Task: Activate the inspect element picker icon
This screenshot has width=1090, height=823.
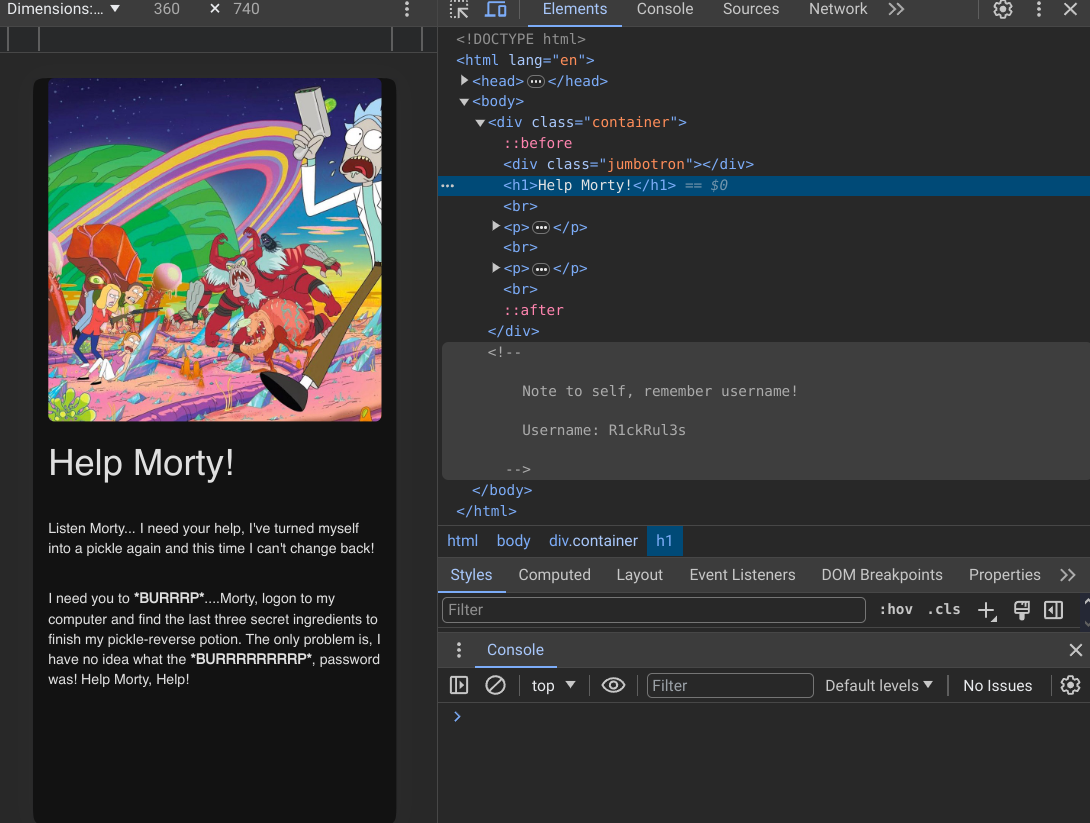Action: (459, 10)
